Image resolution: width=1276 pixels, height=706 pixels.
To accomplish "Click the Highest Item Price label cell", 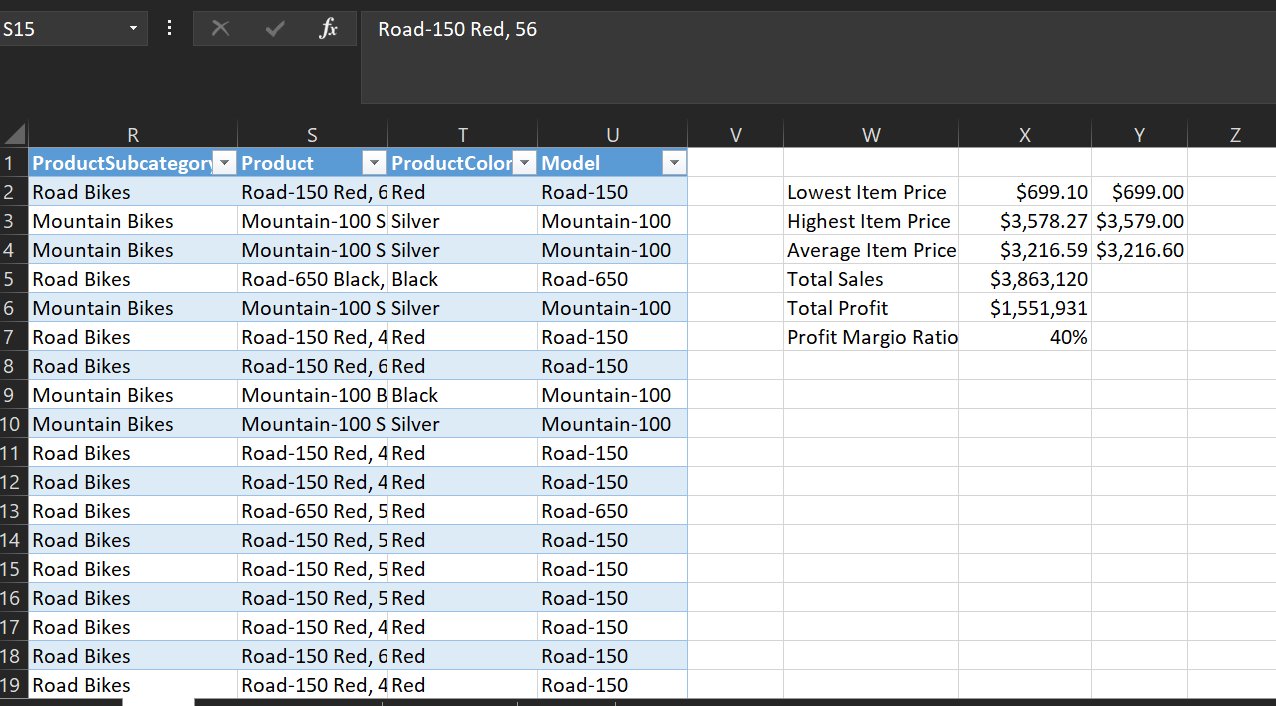I will click(871, 221).
